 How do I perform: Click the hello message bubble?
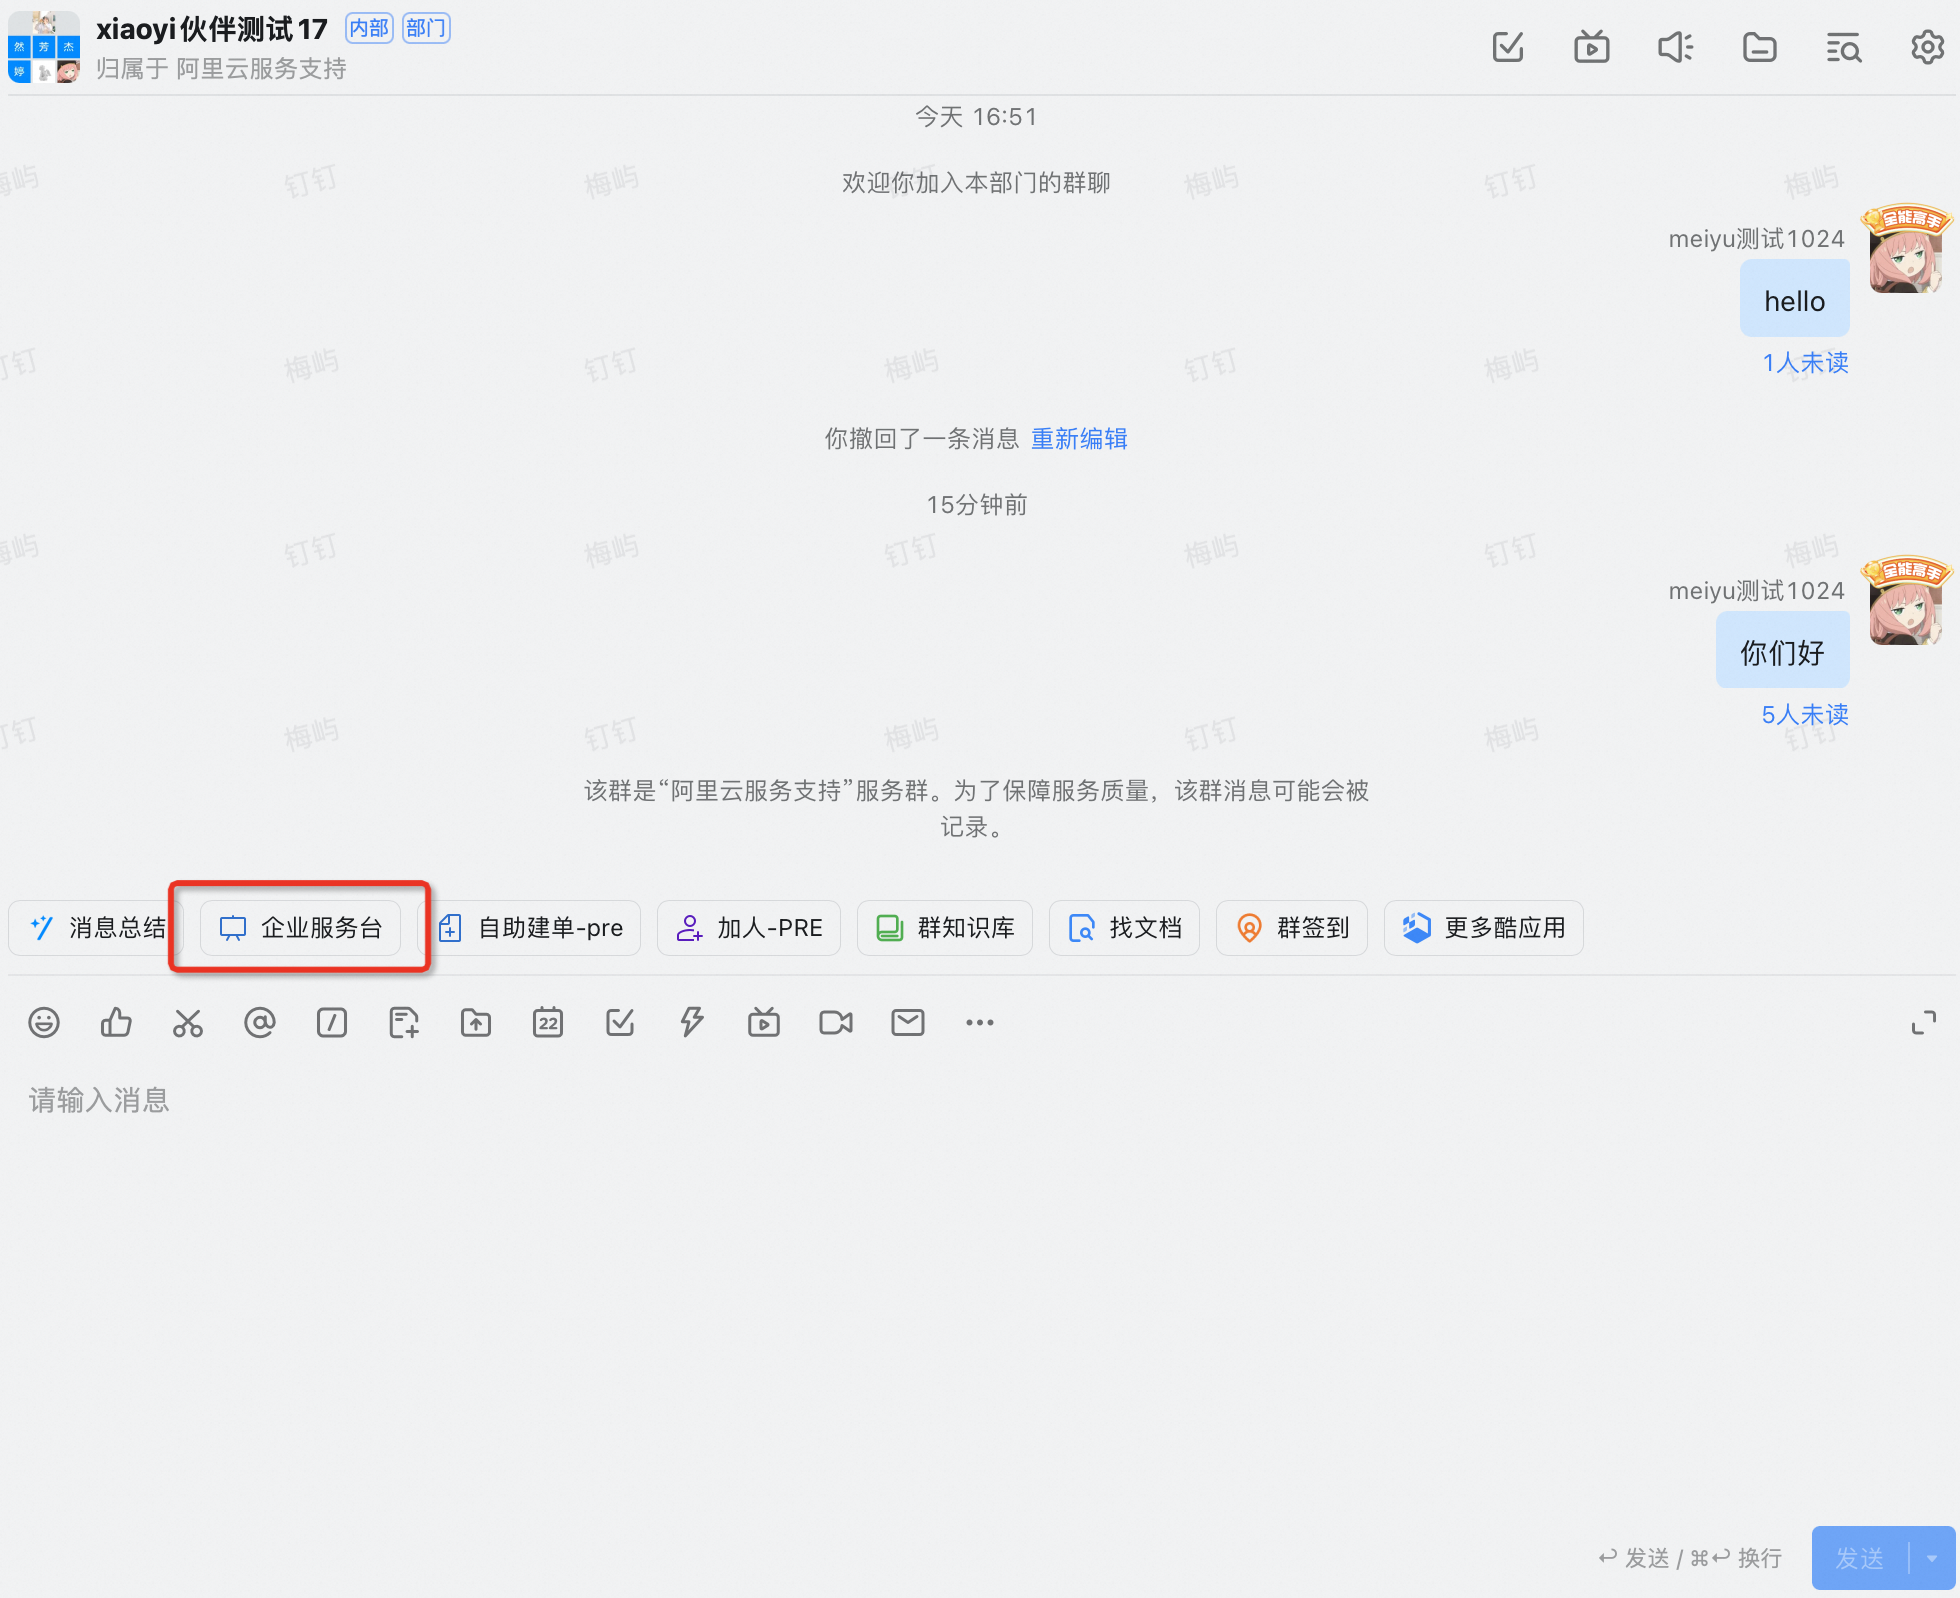(x=1795, y=299)
